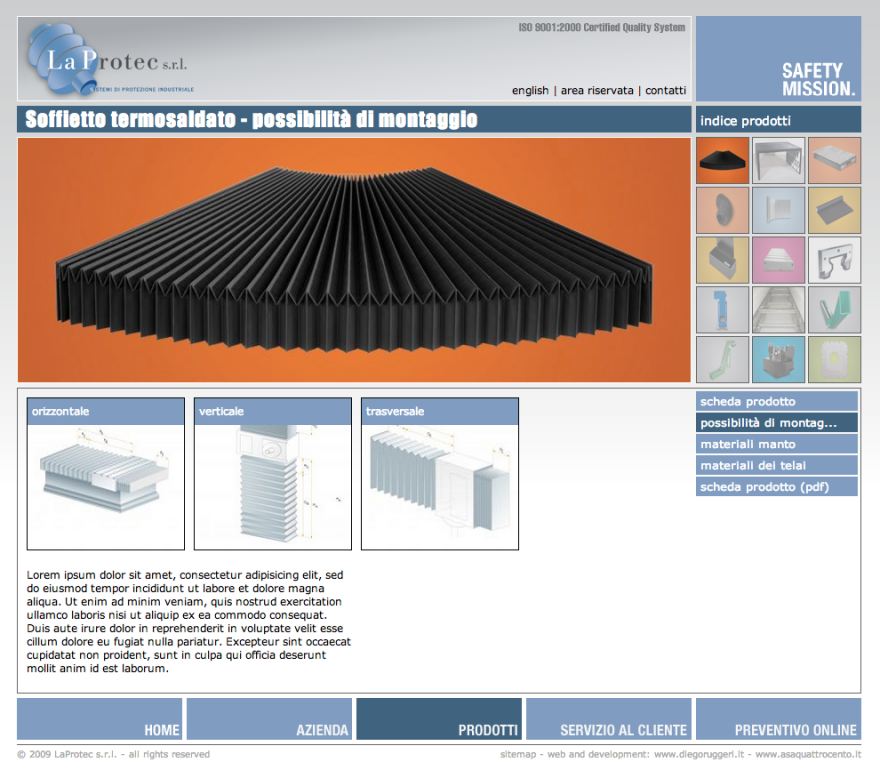Open the telescopic cover thumbnail on pink background
Viewport: 880px width, 778px height.
pos(778,260)
